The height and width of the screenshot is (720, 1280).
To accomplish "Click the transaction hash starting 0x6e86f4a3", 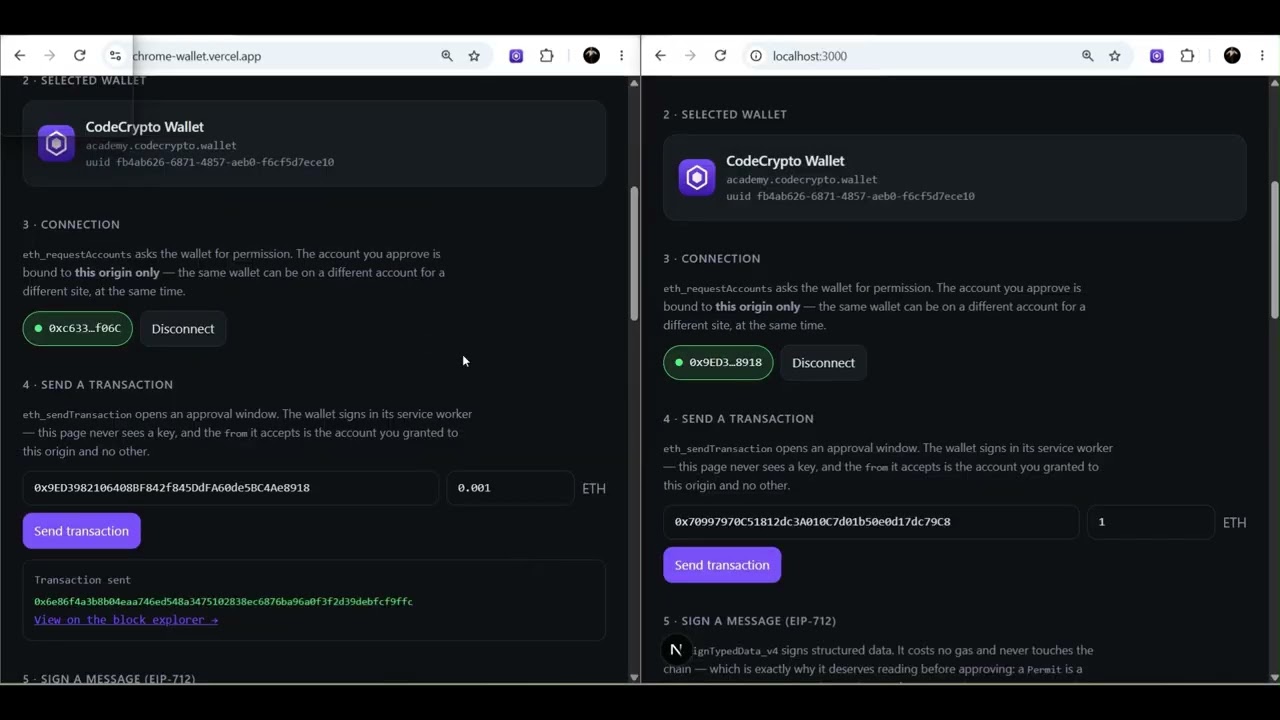I will [223, 602].
